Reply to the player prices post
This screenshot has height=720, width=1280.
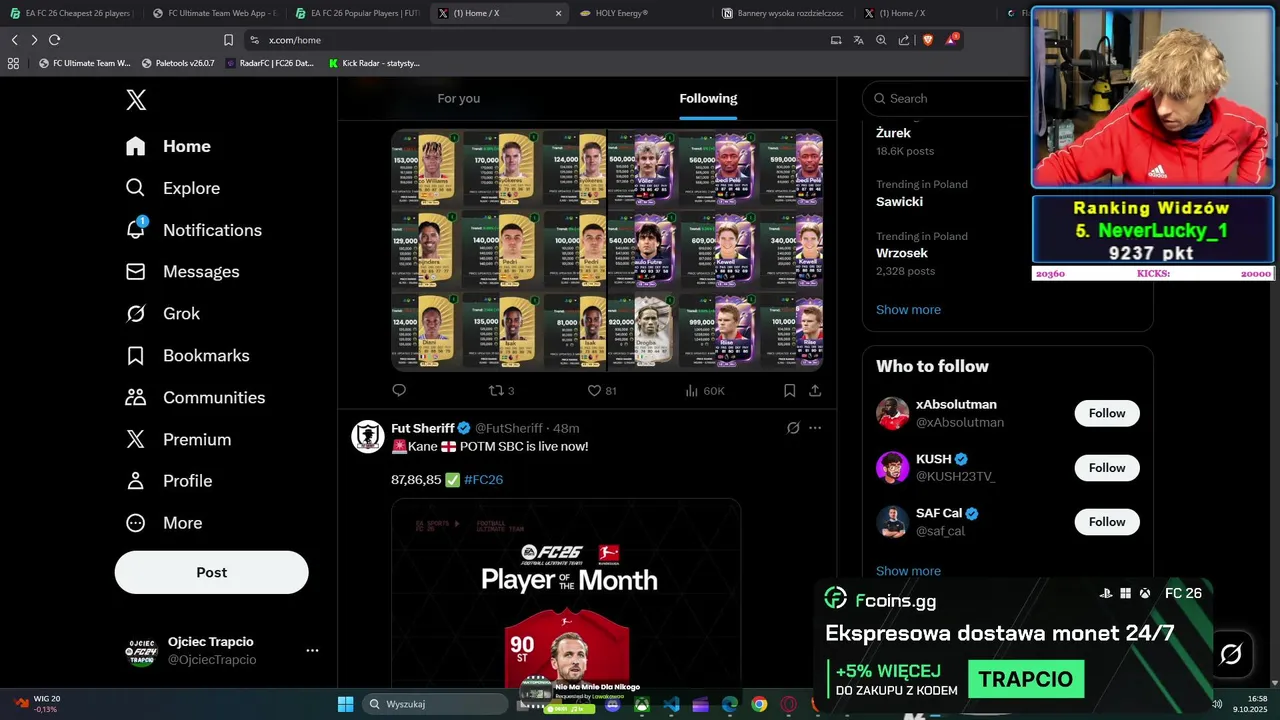[399, 390]
